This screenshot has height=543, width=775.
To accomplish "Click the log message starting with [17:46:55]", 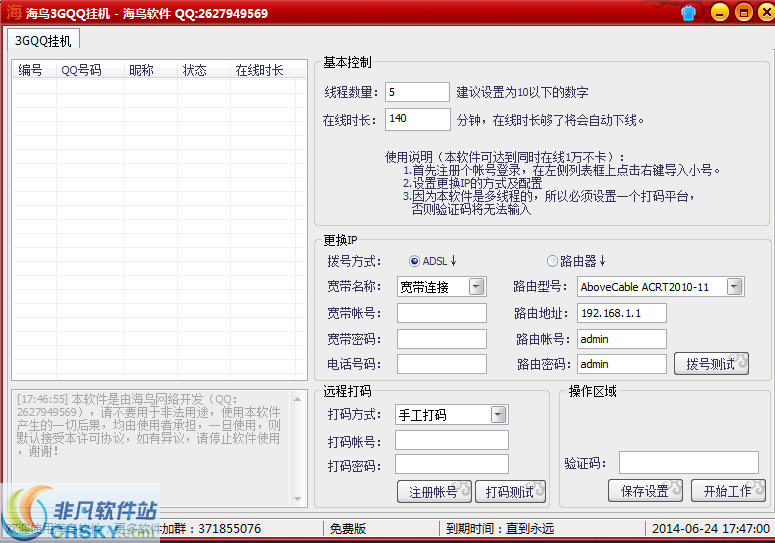I will point(149,425).
